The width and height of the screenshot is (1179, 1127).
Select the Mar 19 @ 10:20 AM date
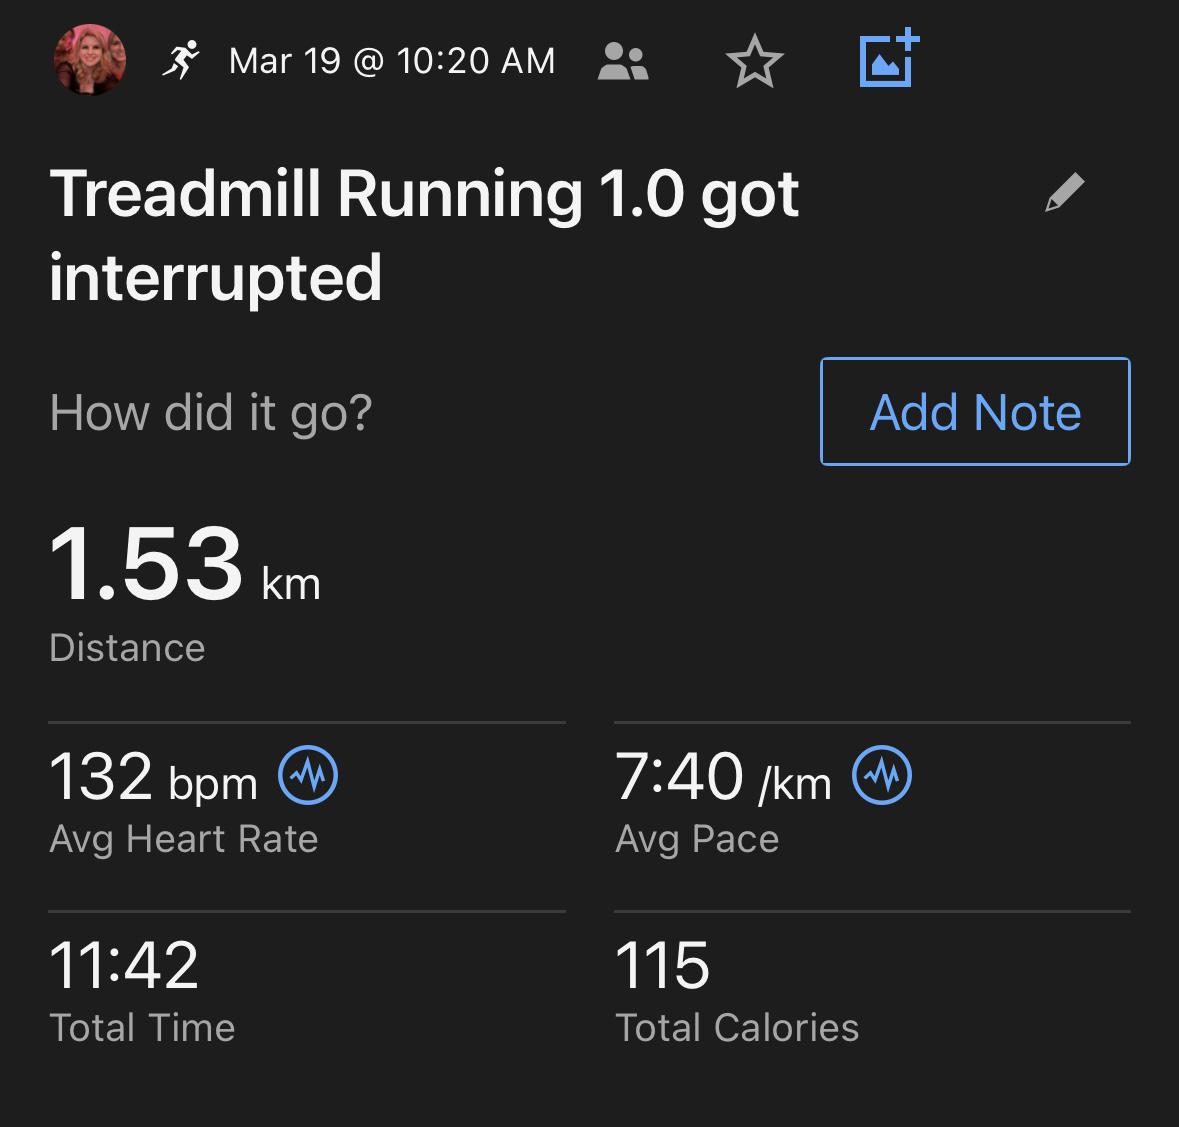pos(391,61)
